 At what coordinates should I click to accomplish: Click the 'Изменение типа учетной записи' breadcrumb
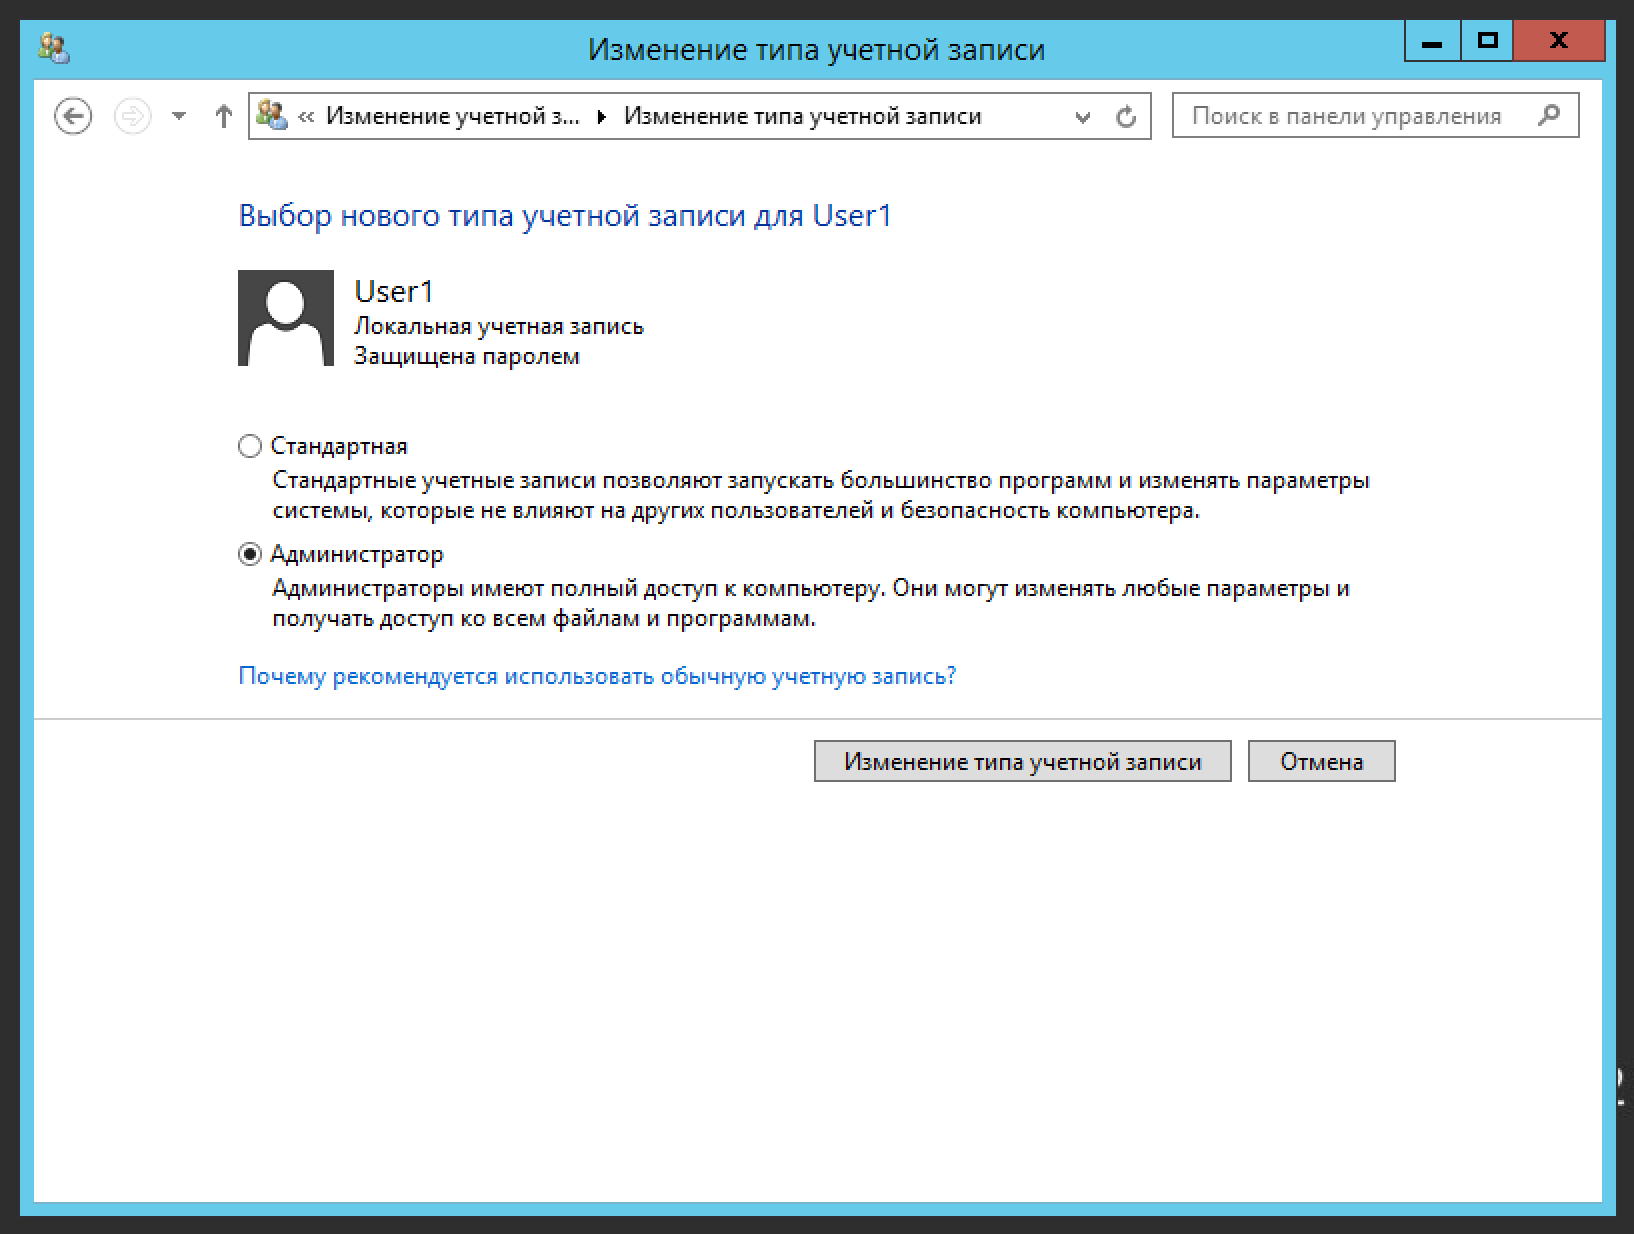tap(802, 116)
